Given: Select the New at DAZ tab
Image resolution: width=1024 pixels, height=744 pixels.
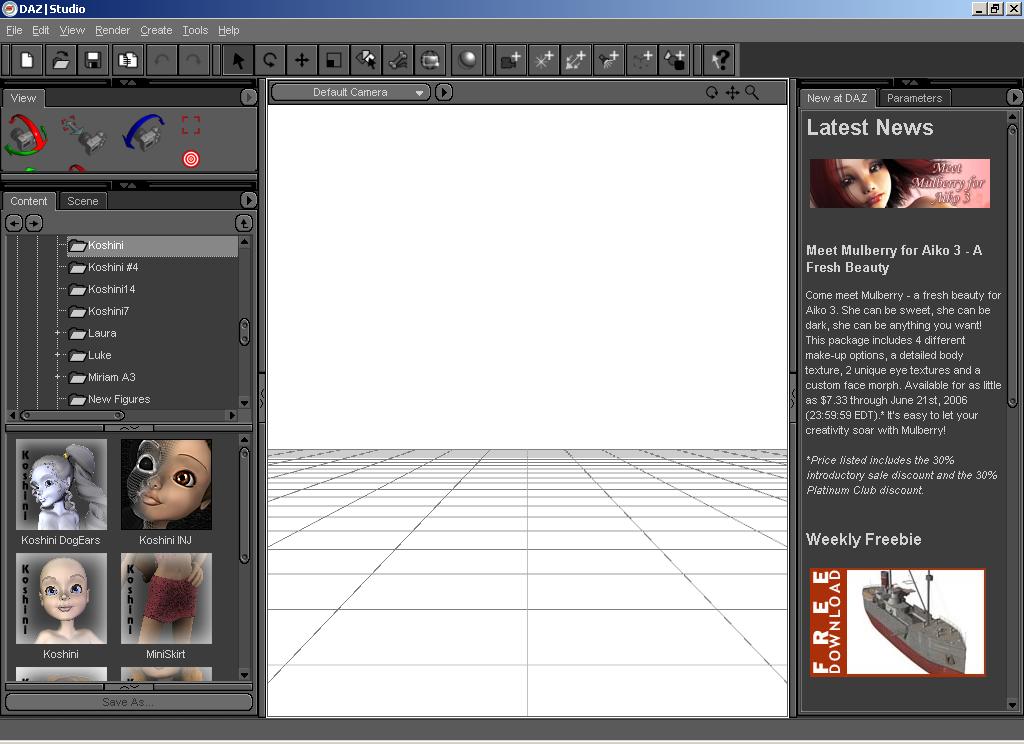Looking at the screenshot, I should coord(837,98).
